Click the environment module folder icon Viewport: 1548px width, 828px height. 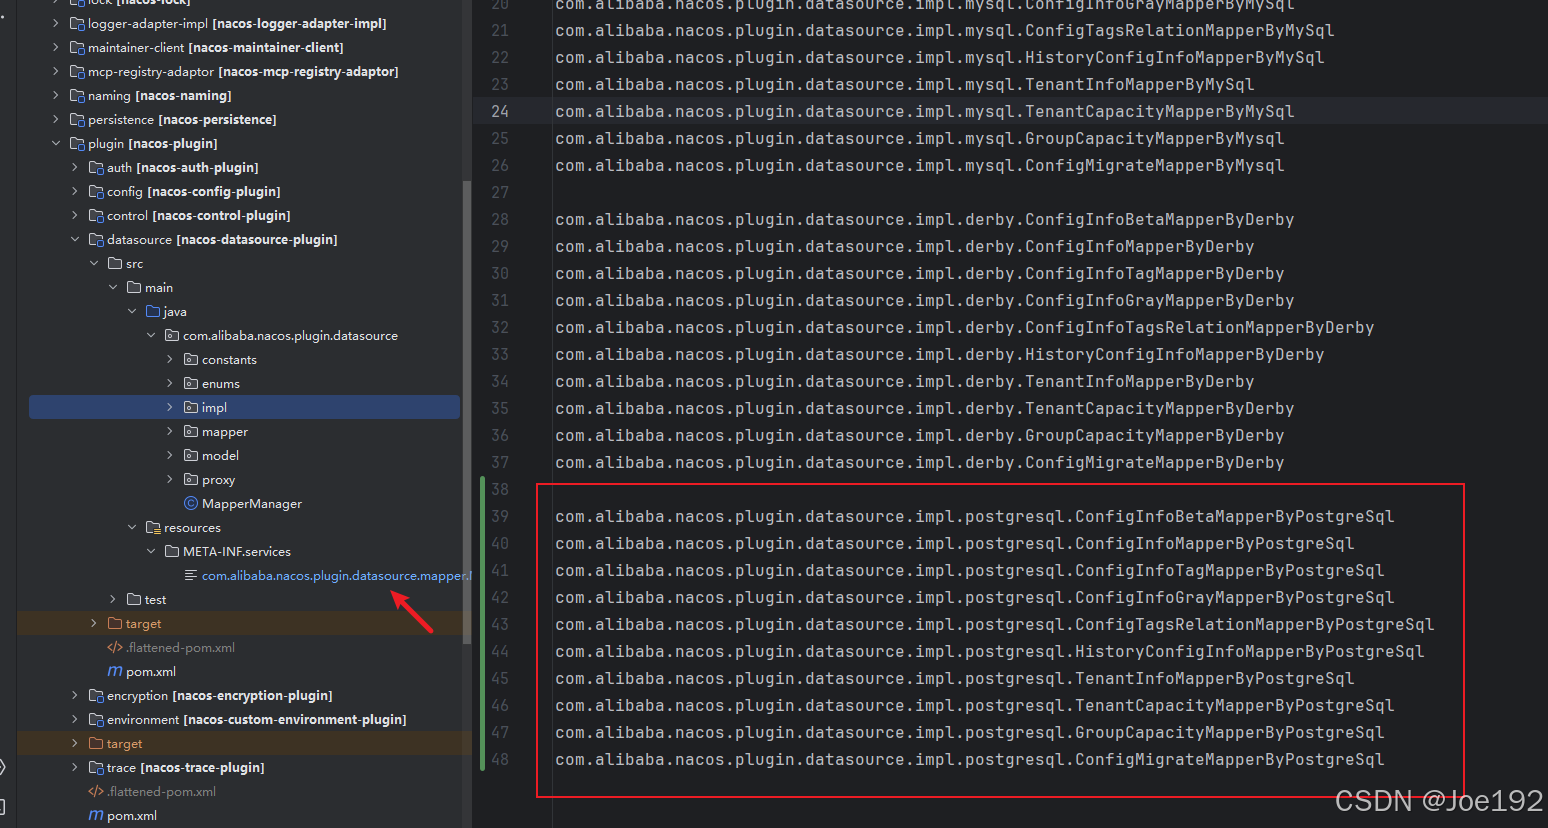click(x=96, y=719)
